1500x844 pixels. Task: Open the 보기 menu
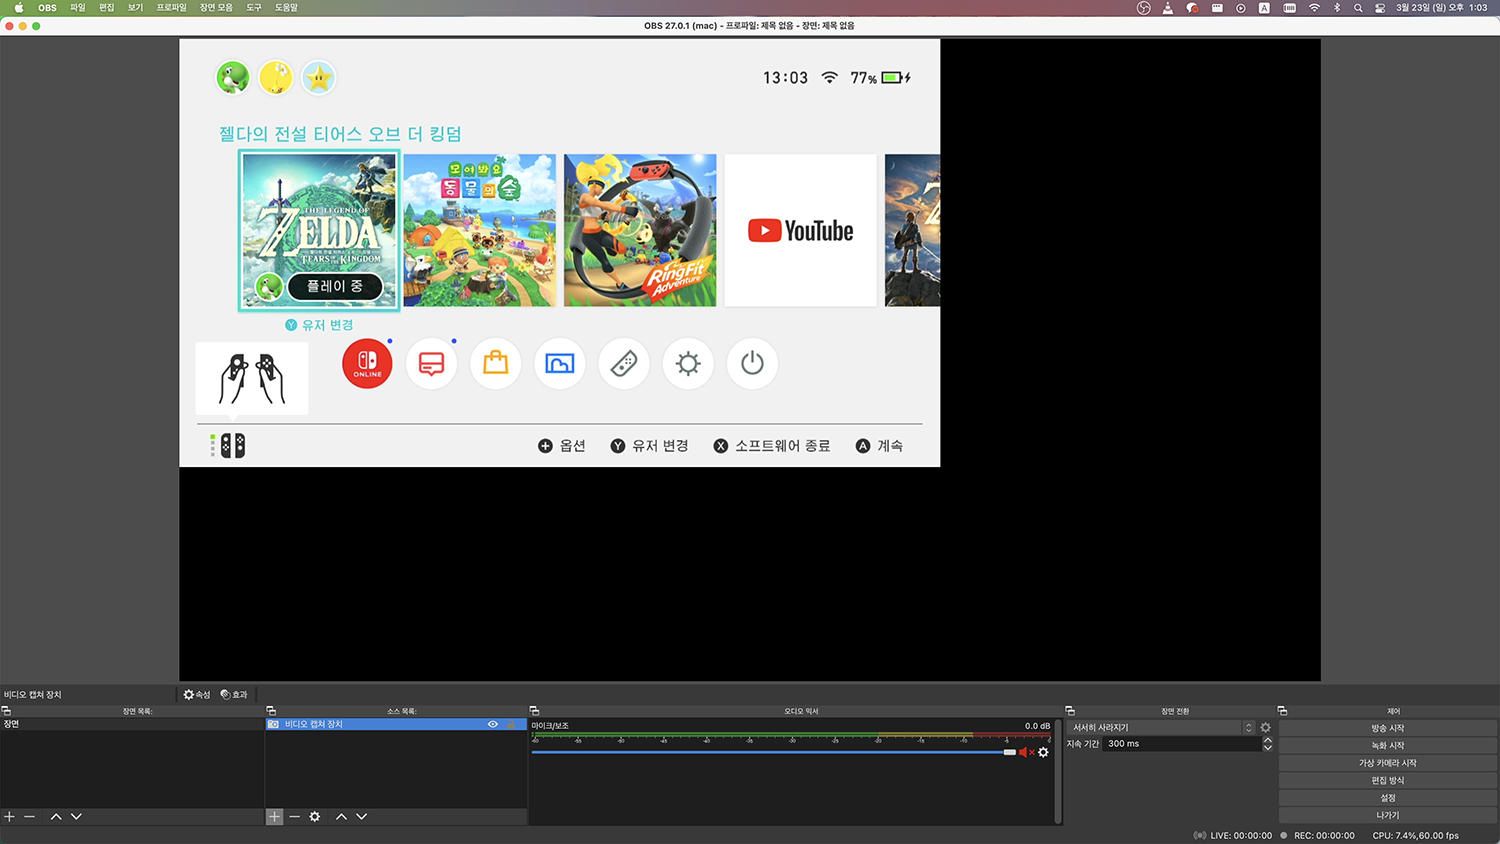136,7
